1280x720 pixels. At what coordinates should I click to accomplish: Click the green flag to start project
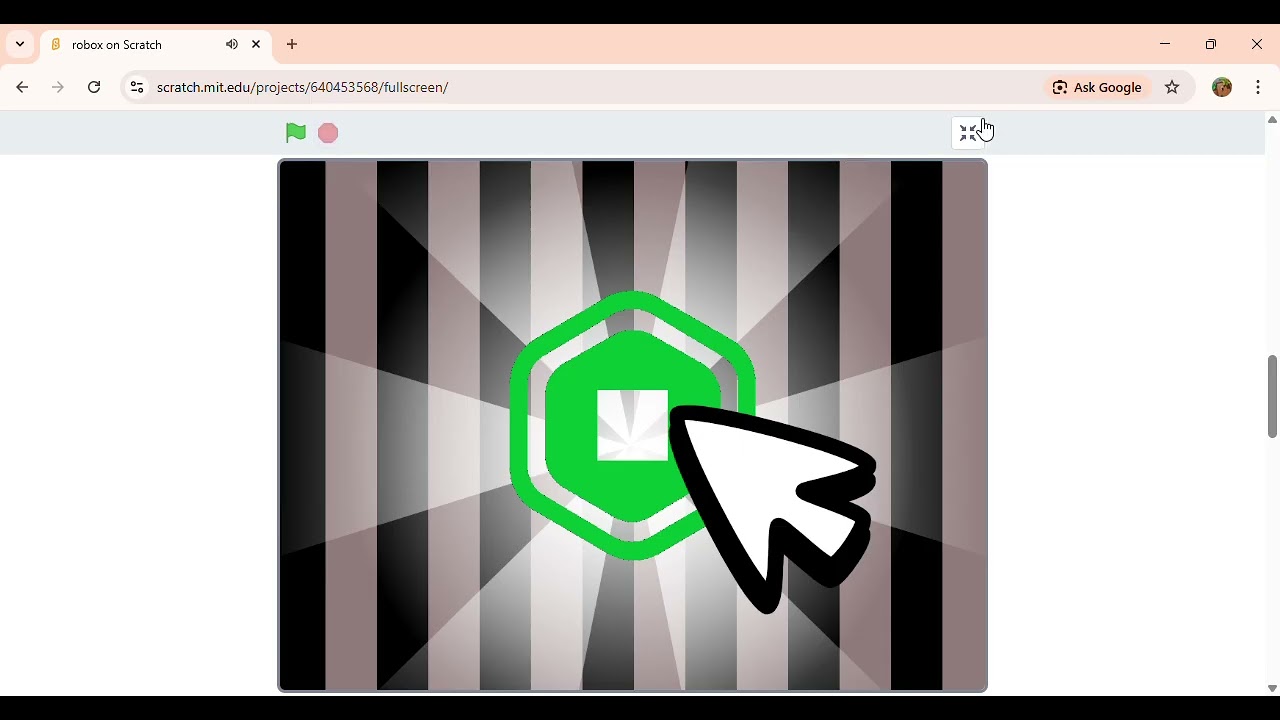click(x=295, y=133)
